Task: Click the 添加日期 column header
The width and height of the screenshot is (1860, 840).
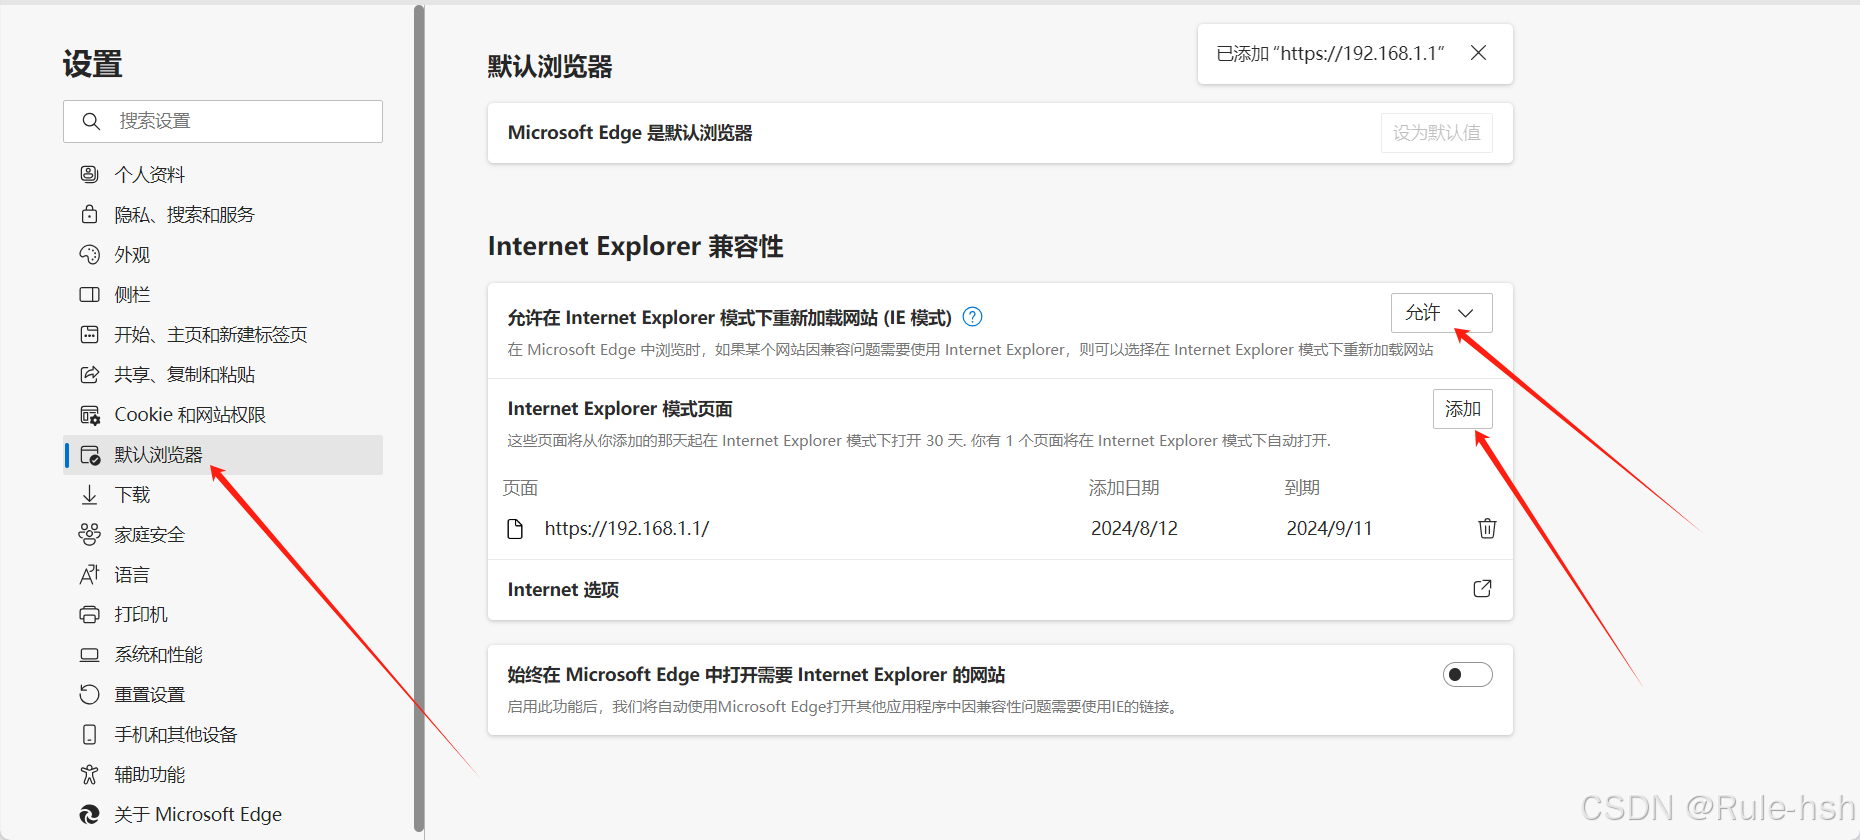Action: point(1124,488)
